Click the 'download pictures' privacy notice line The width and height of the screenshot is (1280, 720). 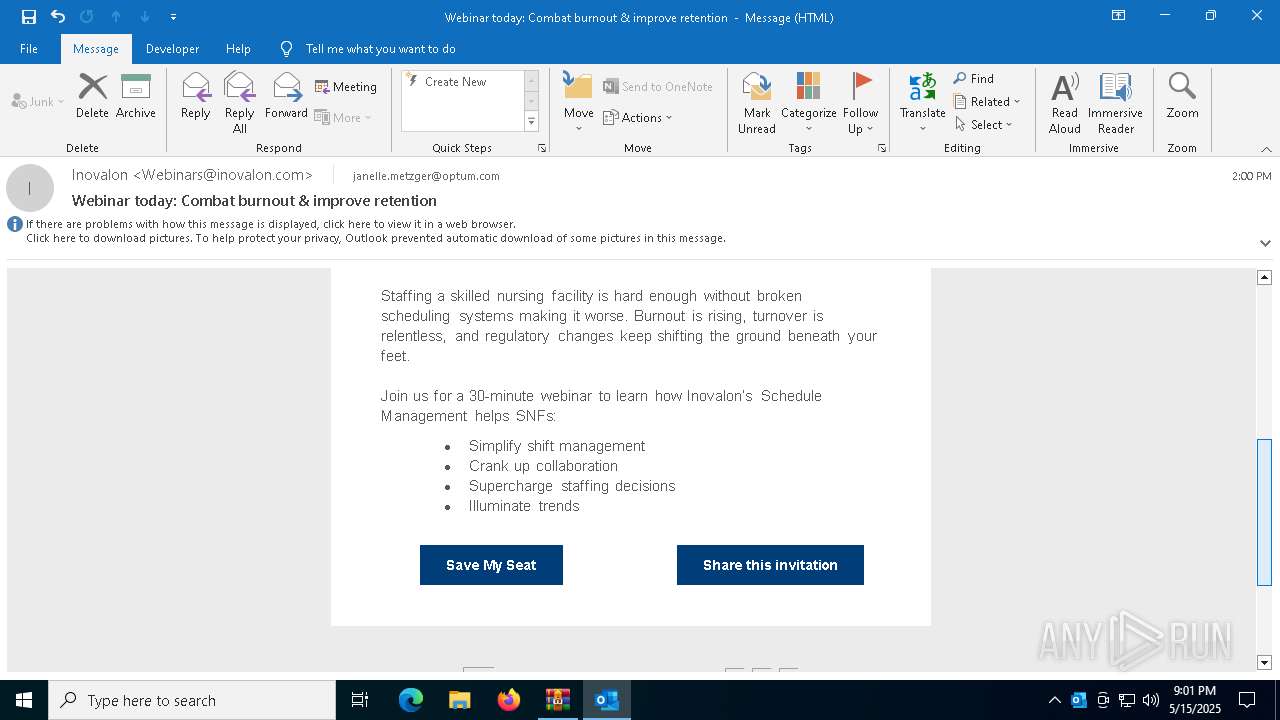[x=376, y=238]
